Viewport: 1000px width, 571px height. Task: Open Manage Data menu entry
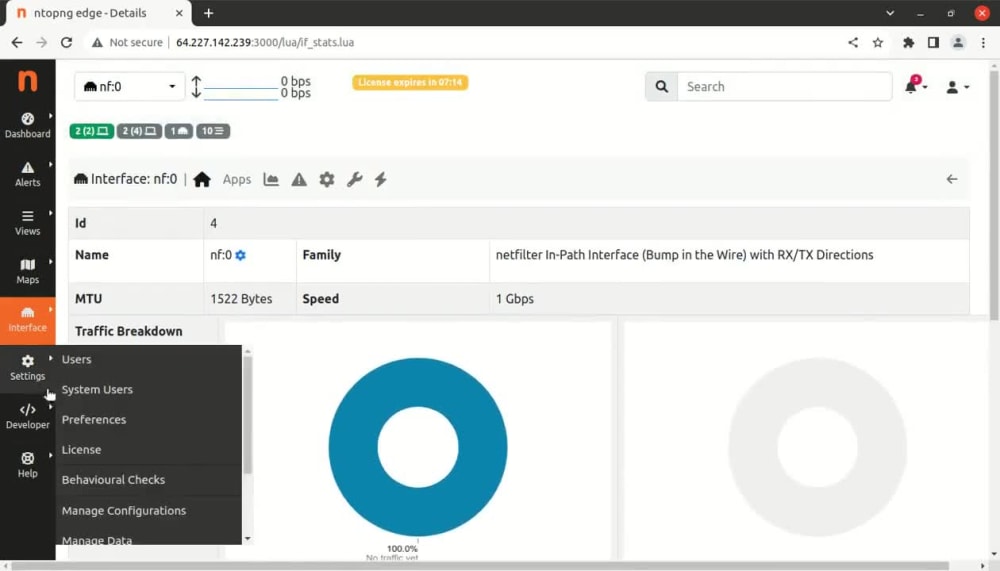[97, 540]
